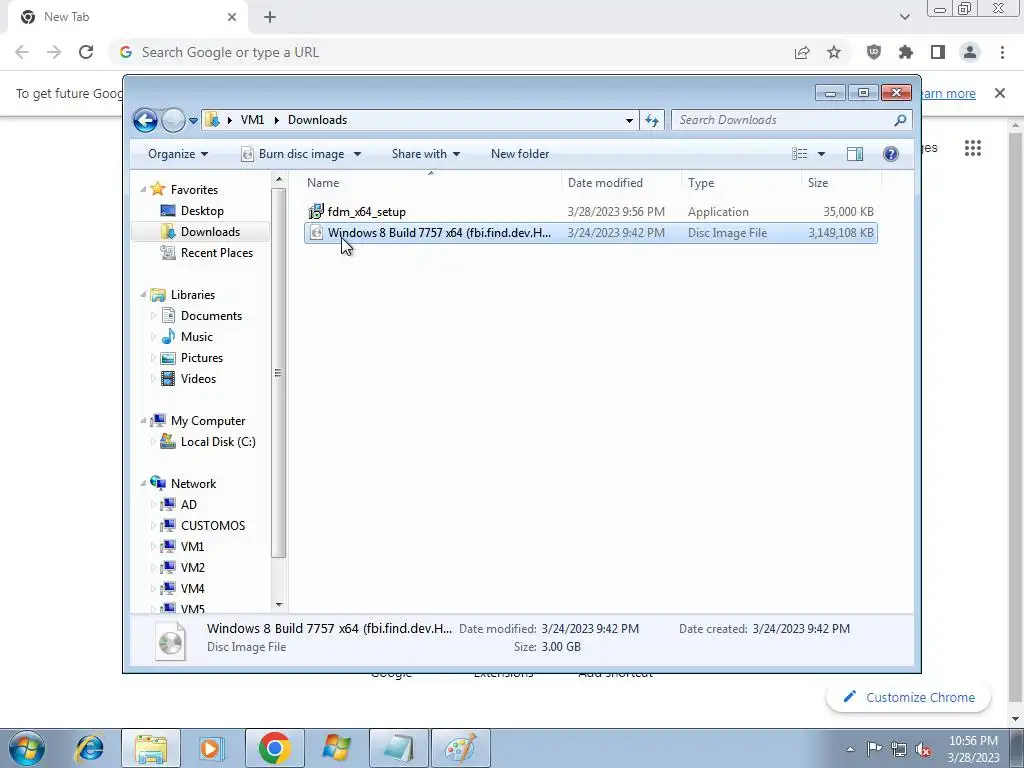This screenshot has width=1024, height=768.
Task: Click VM1 in the address breadcrumb
Action: coord(252,120)
